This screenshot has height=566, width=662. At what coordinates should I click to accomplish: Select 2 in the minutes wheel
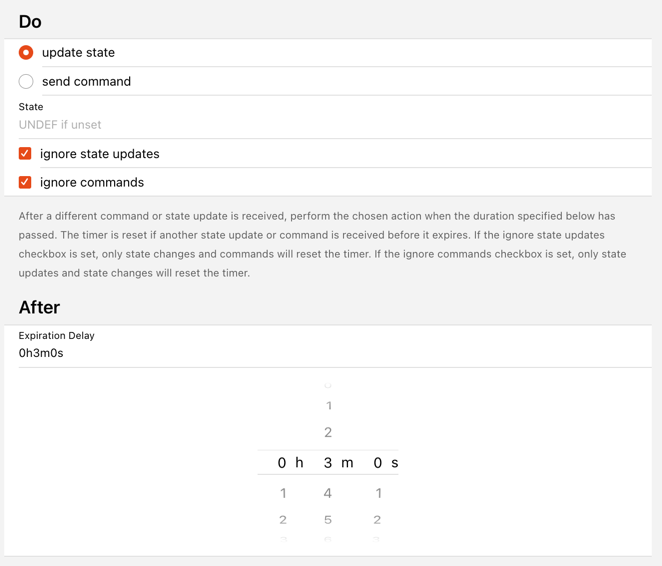tap(328, 433)
